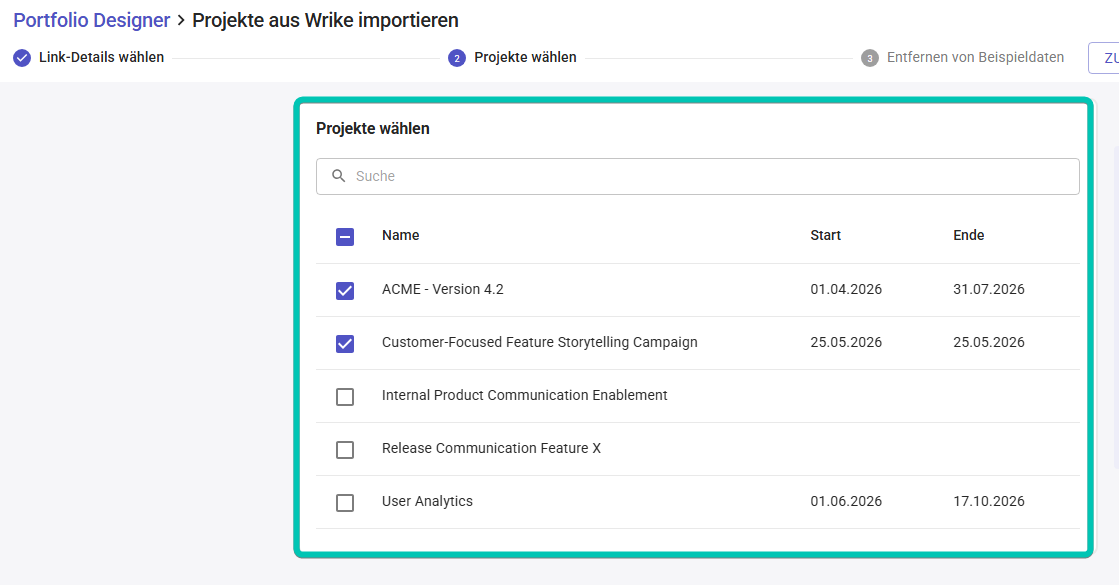
Task: Click the numbered circle icon of step two
Action: 456,57
